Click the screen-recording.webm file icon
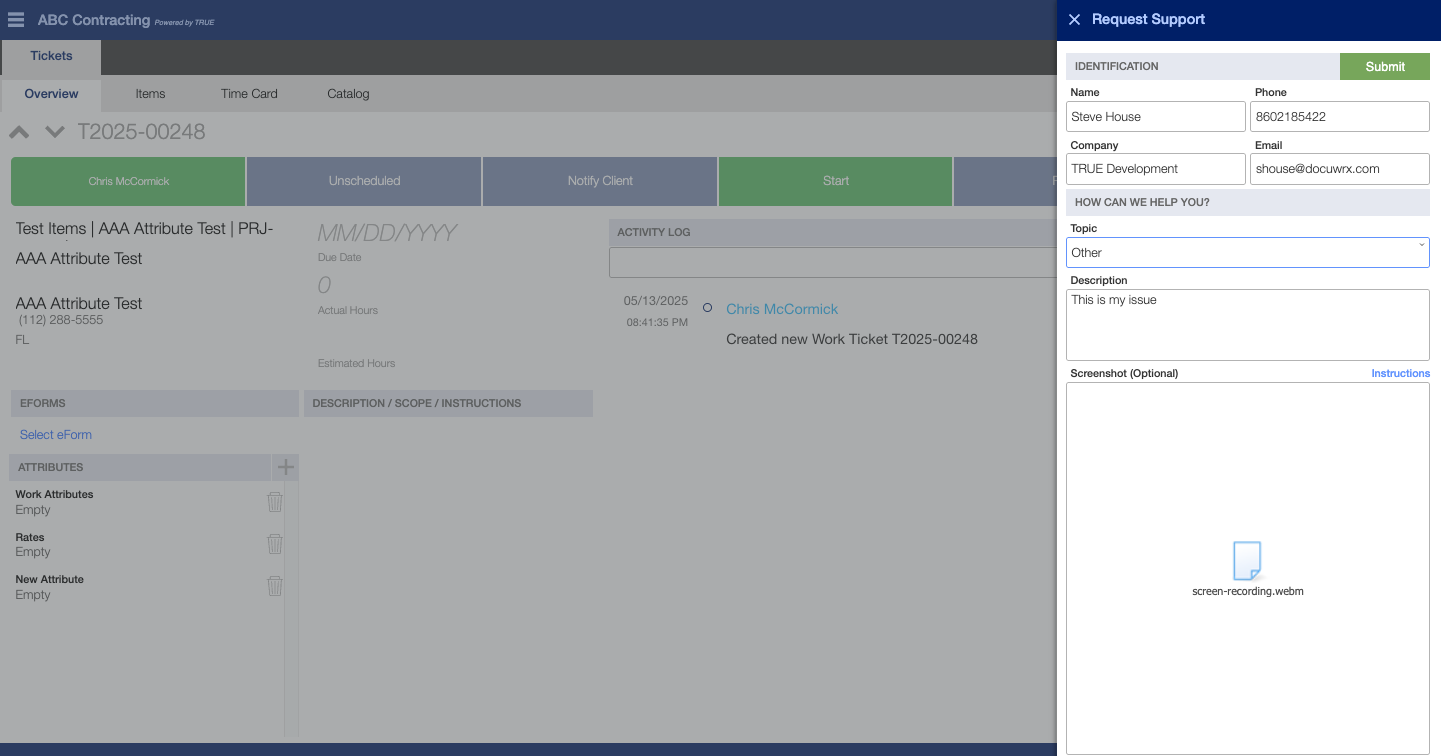This screenshot has width=1441, height=756. [x=1247, y=560]
